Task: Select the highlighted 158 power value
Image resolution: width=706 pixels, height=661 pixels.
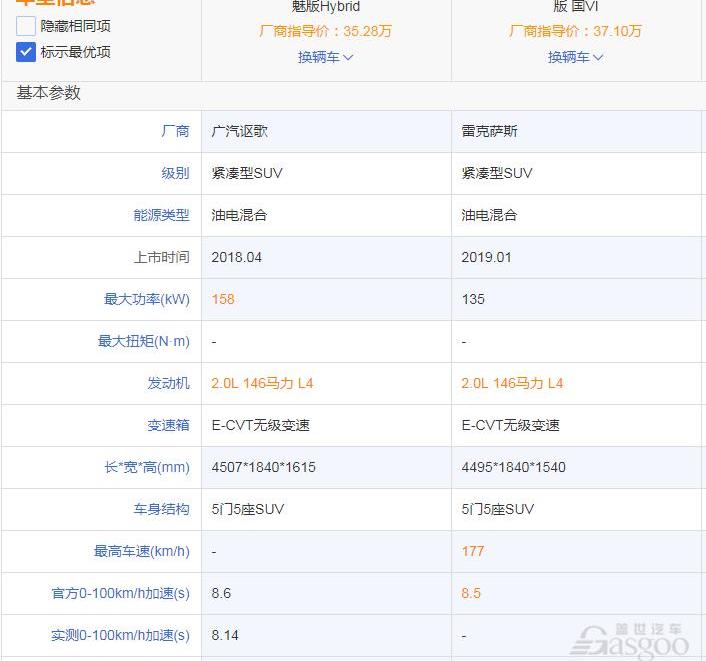Action: [x=223, y=299]
